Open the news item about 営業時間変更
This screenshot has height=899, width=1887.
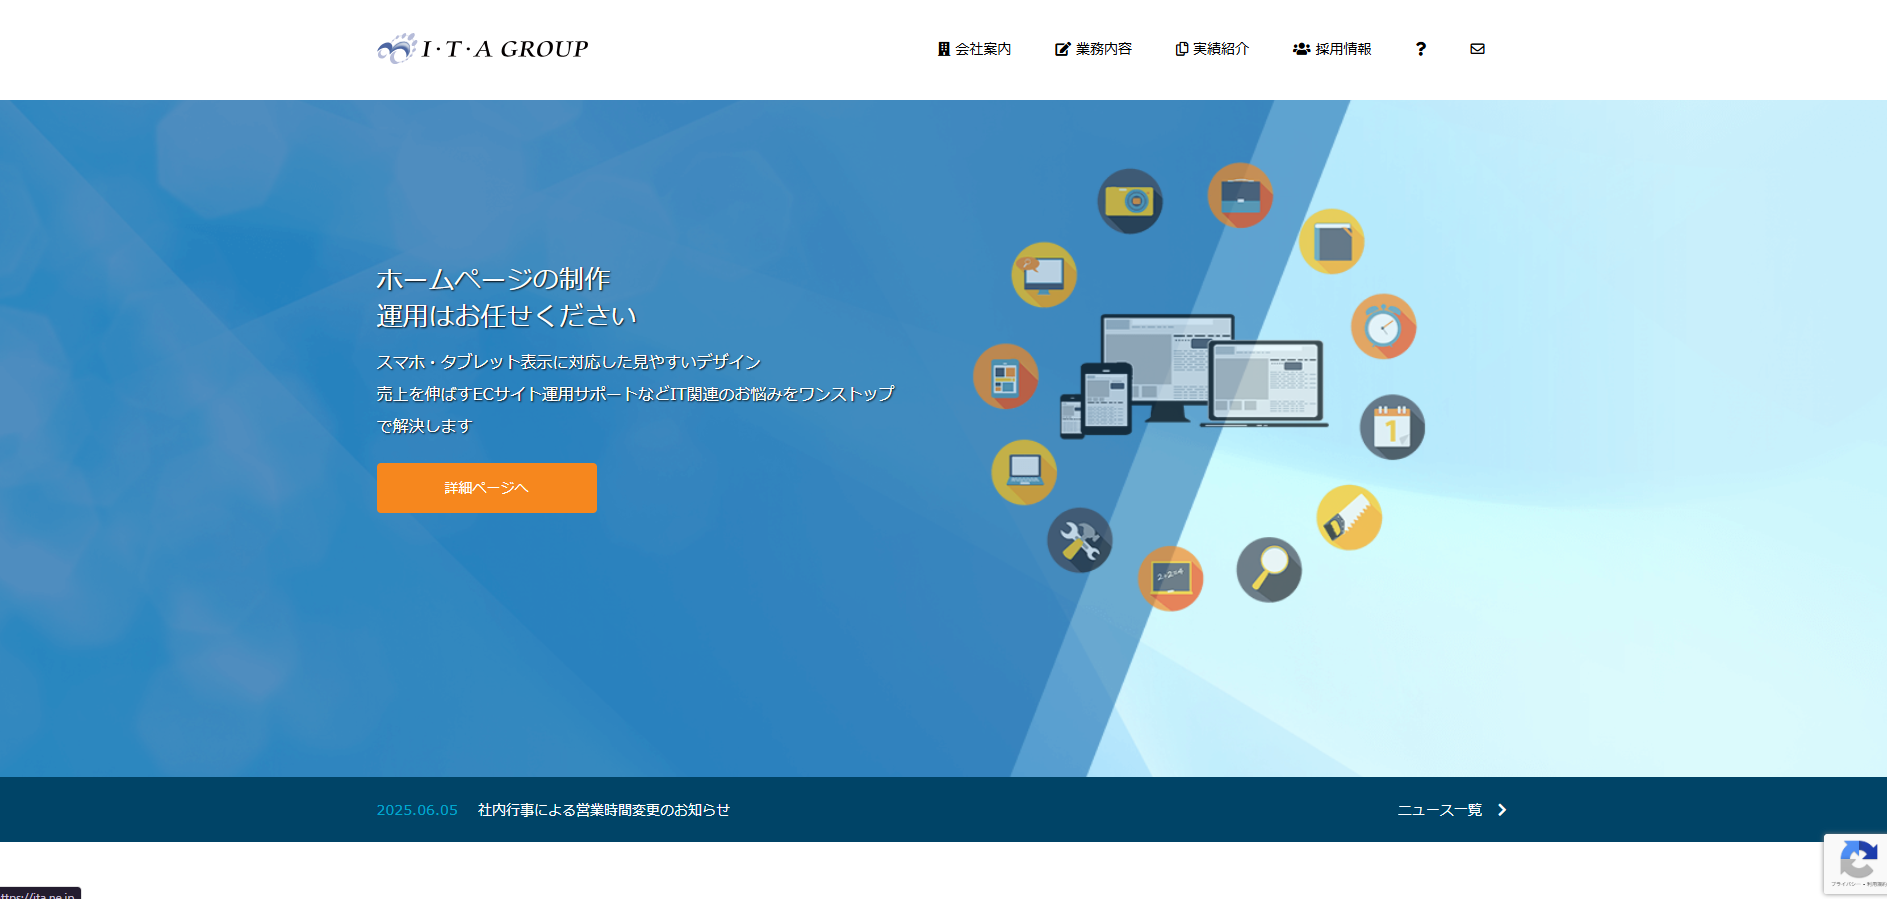point(603,810)
